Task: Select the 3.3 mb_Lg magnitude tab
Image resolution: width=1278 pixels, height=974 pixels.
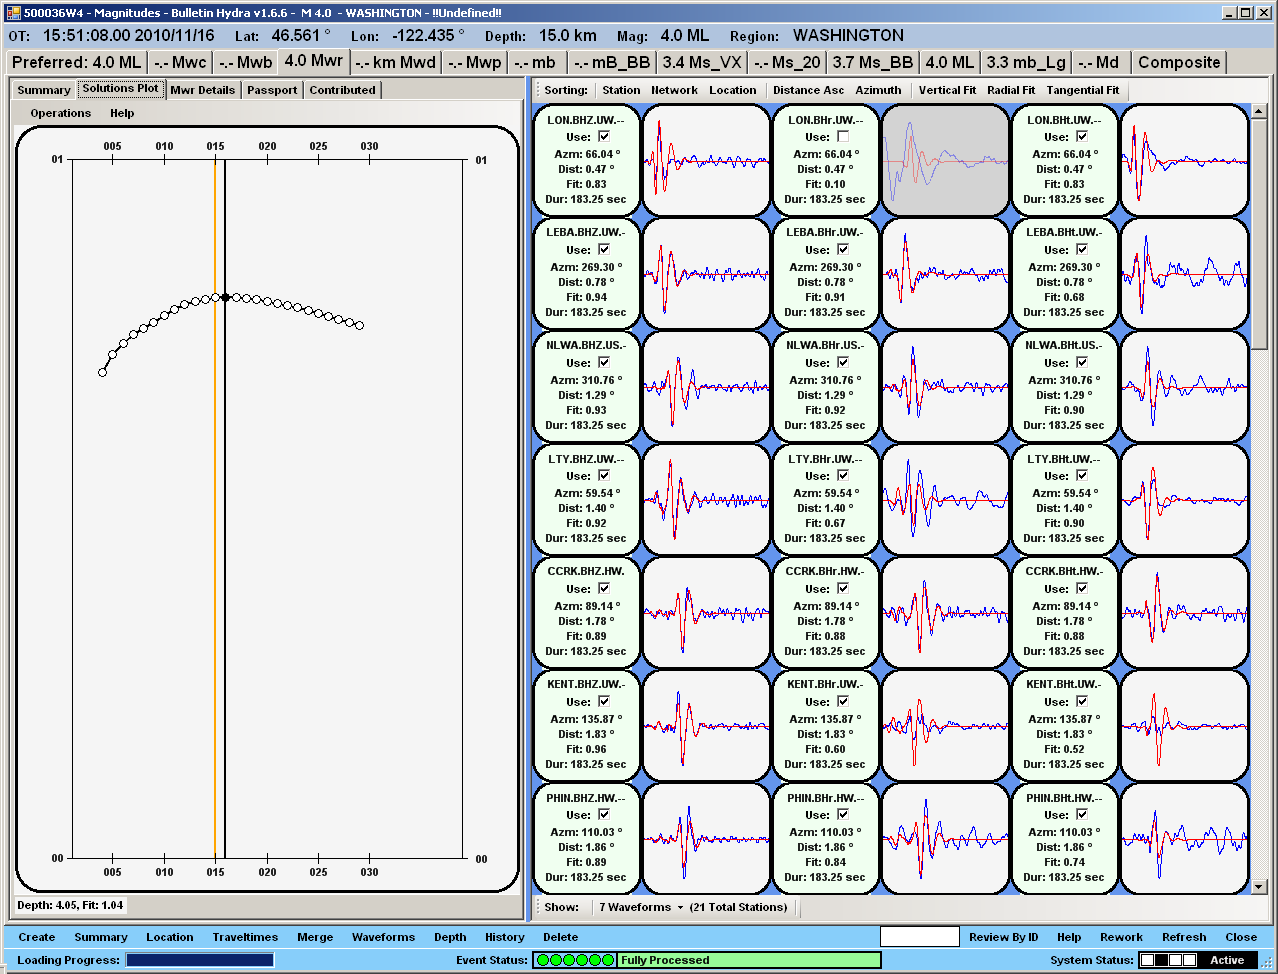Action: (x=1026, y=62)
